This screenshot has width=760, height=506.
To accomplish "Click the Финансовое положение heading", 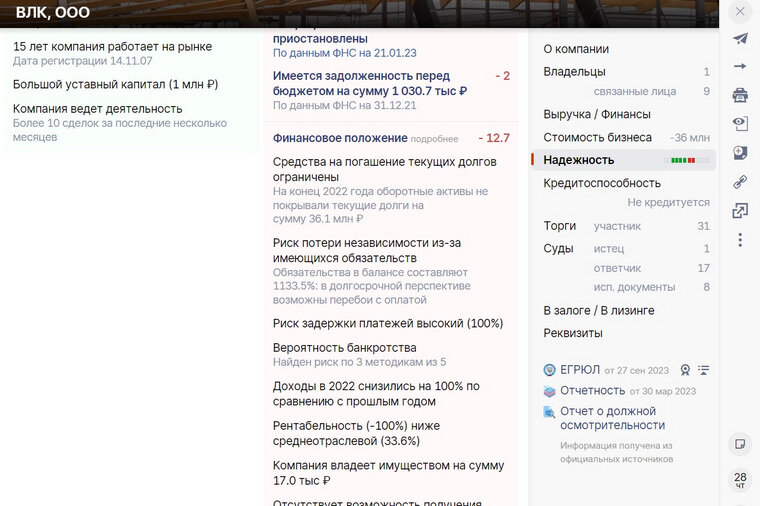I will pyautogui.click(x=340, y=138).
